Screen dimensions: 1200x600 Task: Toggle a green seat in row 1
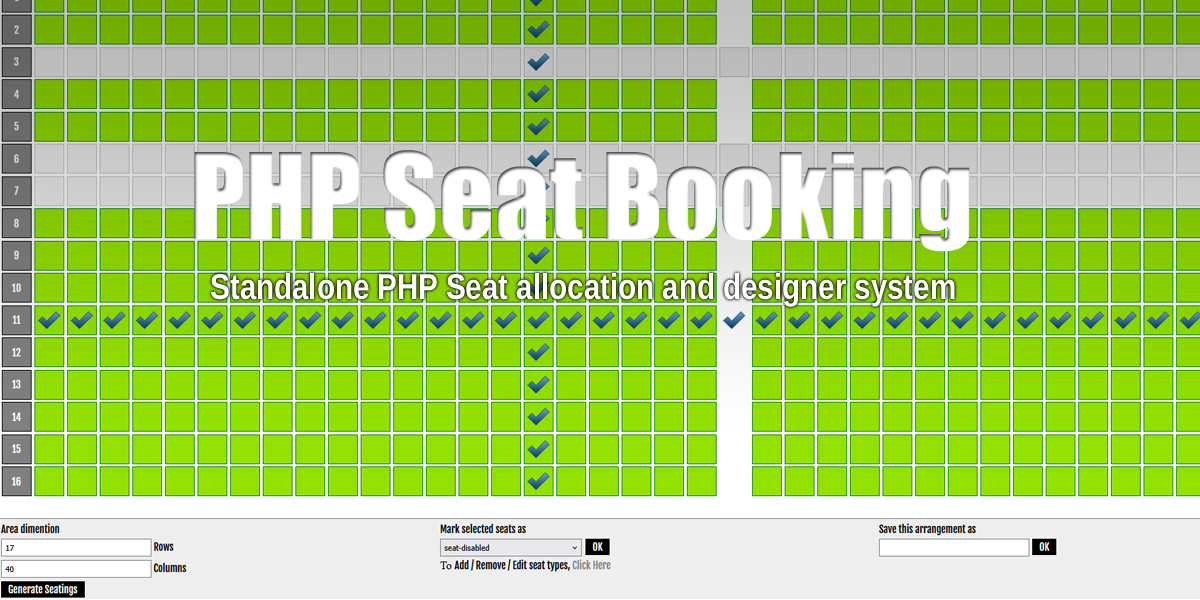80,3
